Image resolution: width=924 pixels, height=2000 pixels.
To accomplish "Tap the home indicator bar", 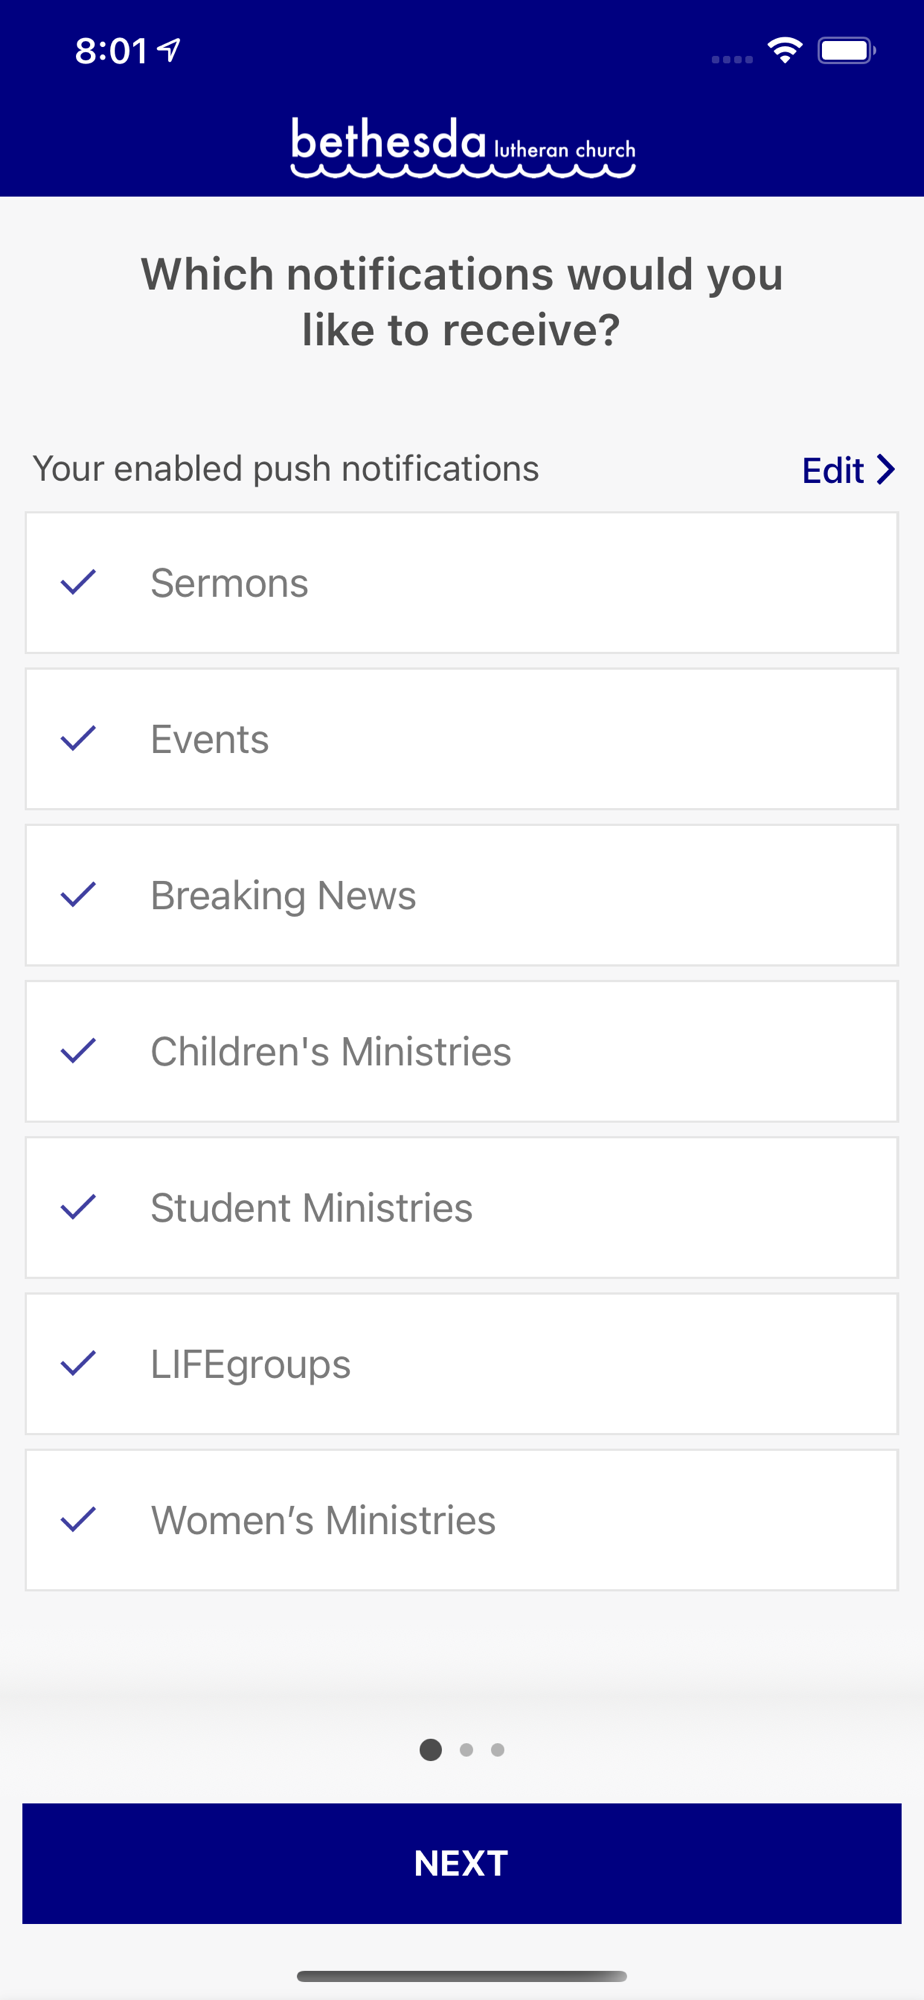I will coord(462,1976).
